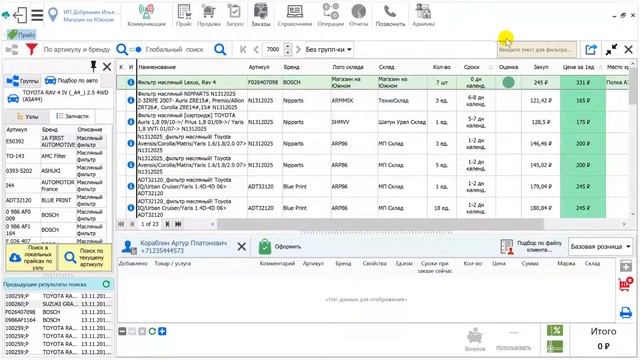Image resolution: width=640 pixels, height=360 pixels.
Task: Click the Позвонить phone icon
Action: tap(390, 12)
